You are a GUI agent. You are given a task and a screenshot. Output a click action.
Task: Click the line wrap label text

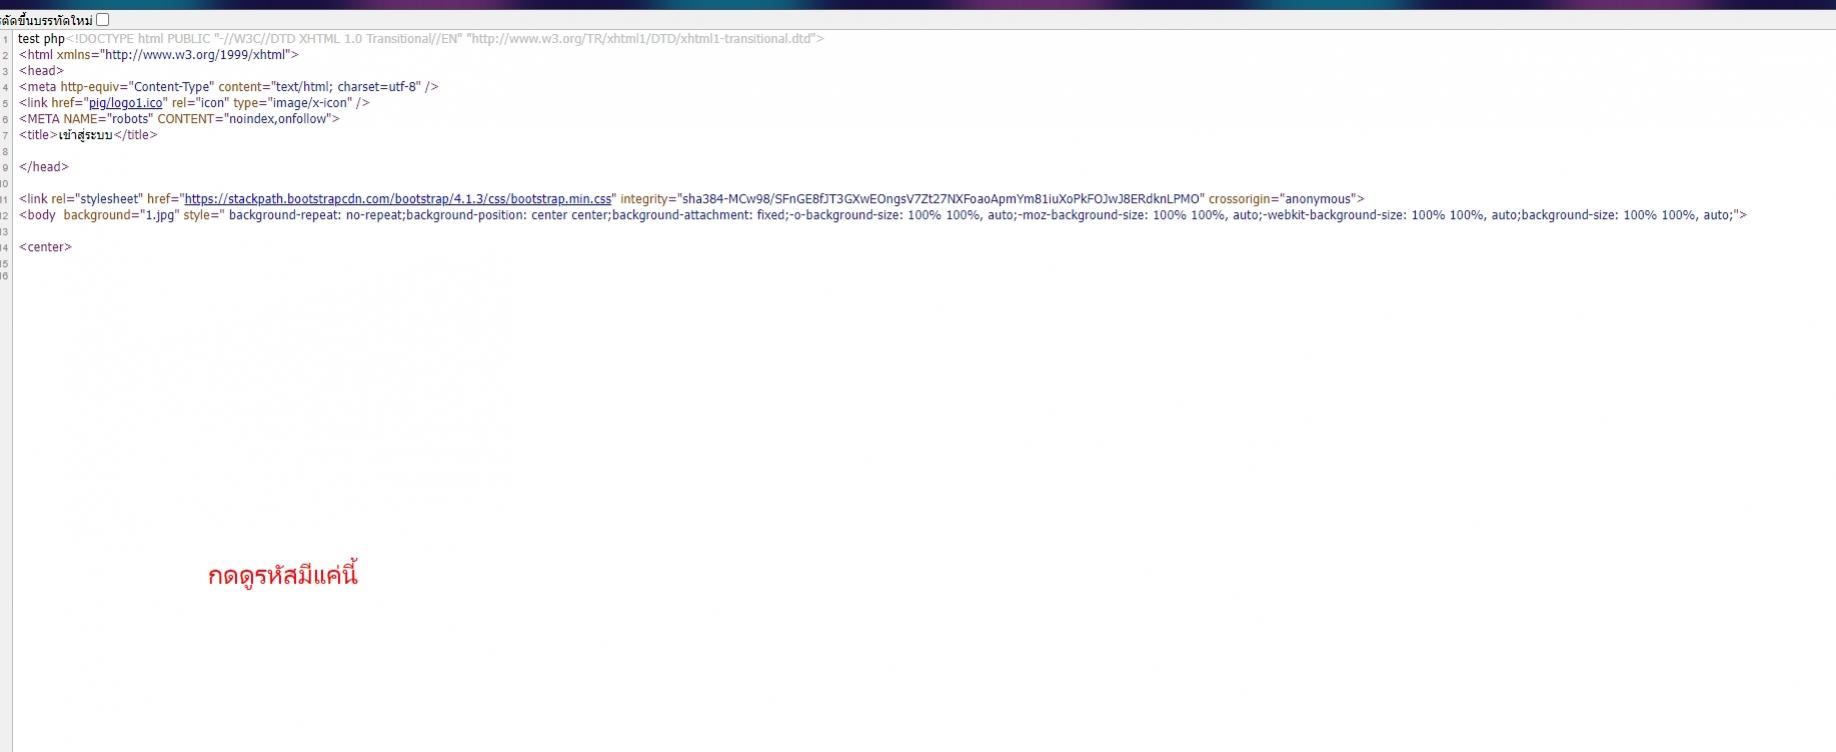point(47,20)
